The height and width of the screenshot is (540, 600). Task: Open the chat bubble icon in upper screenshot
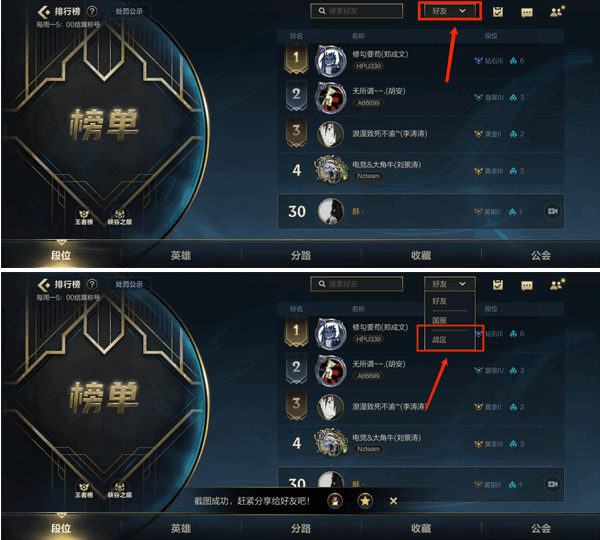click(527, 12)
